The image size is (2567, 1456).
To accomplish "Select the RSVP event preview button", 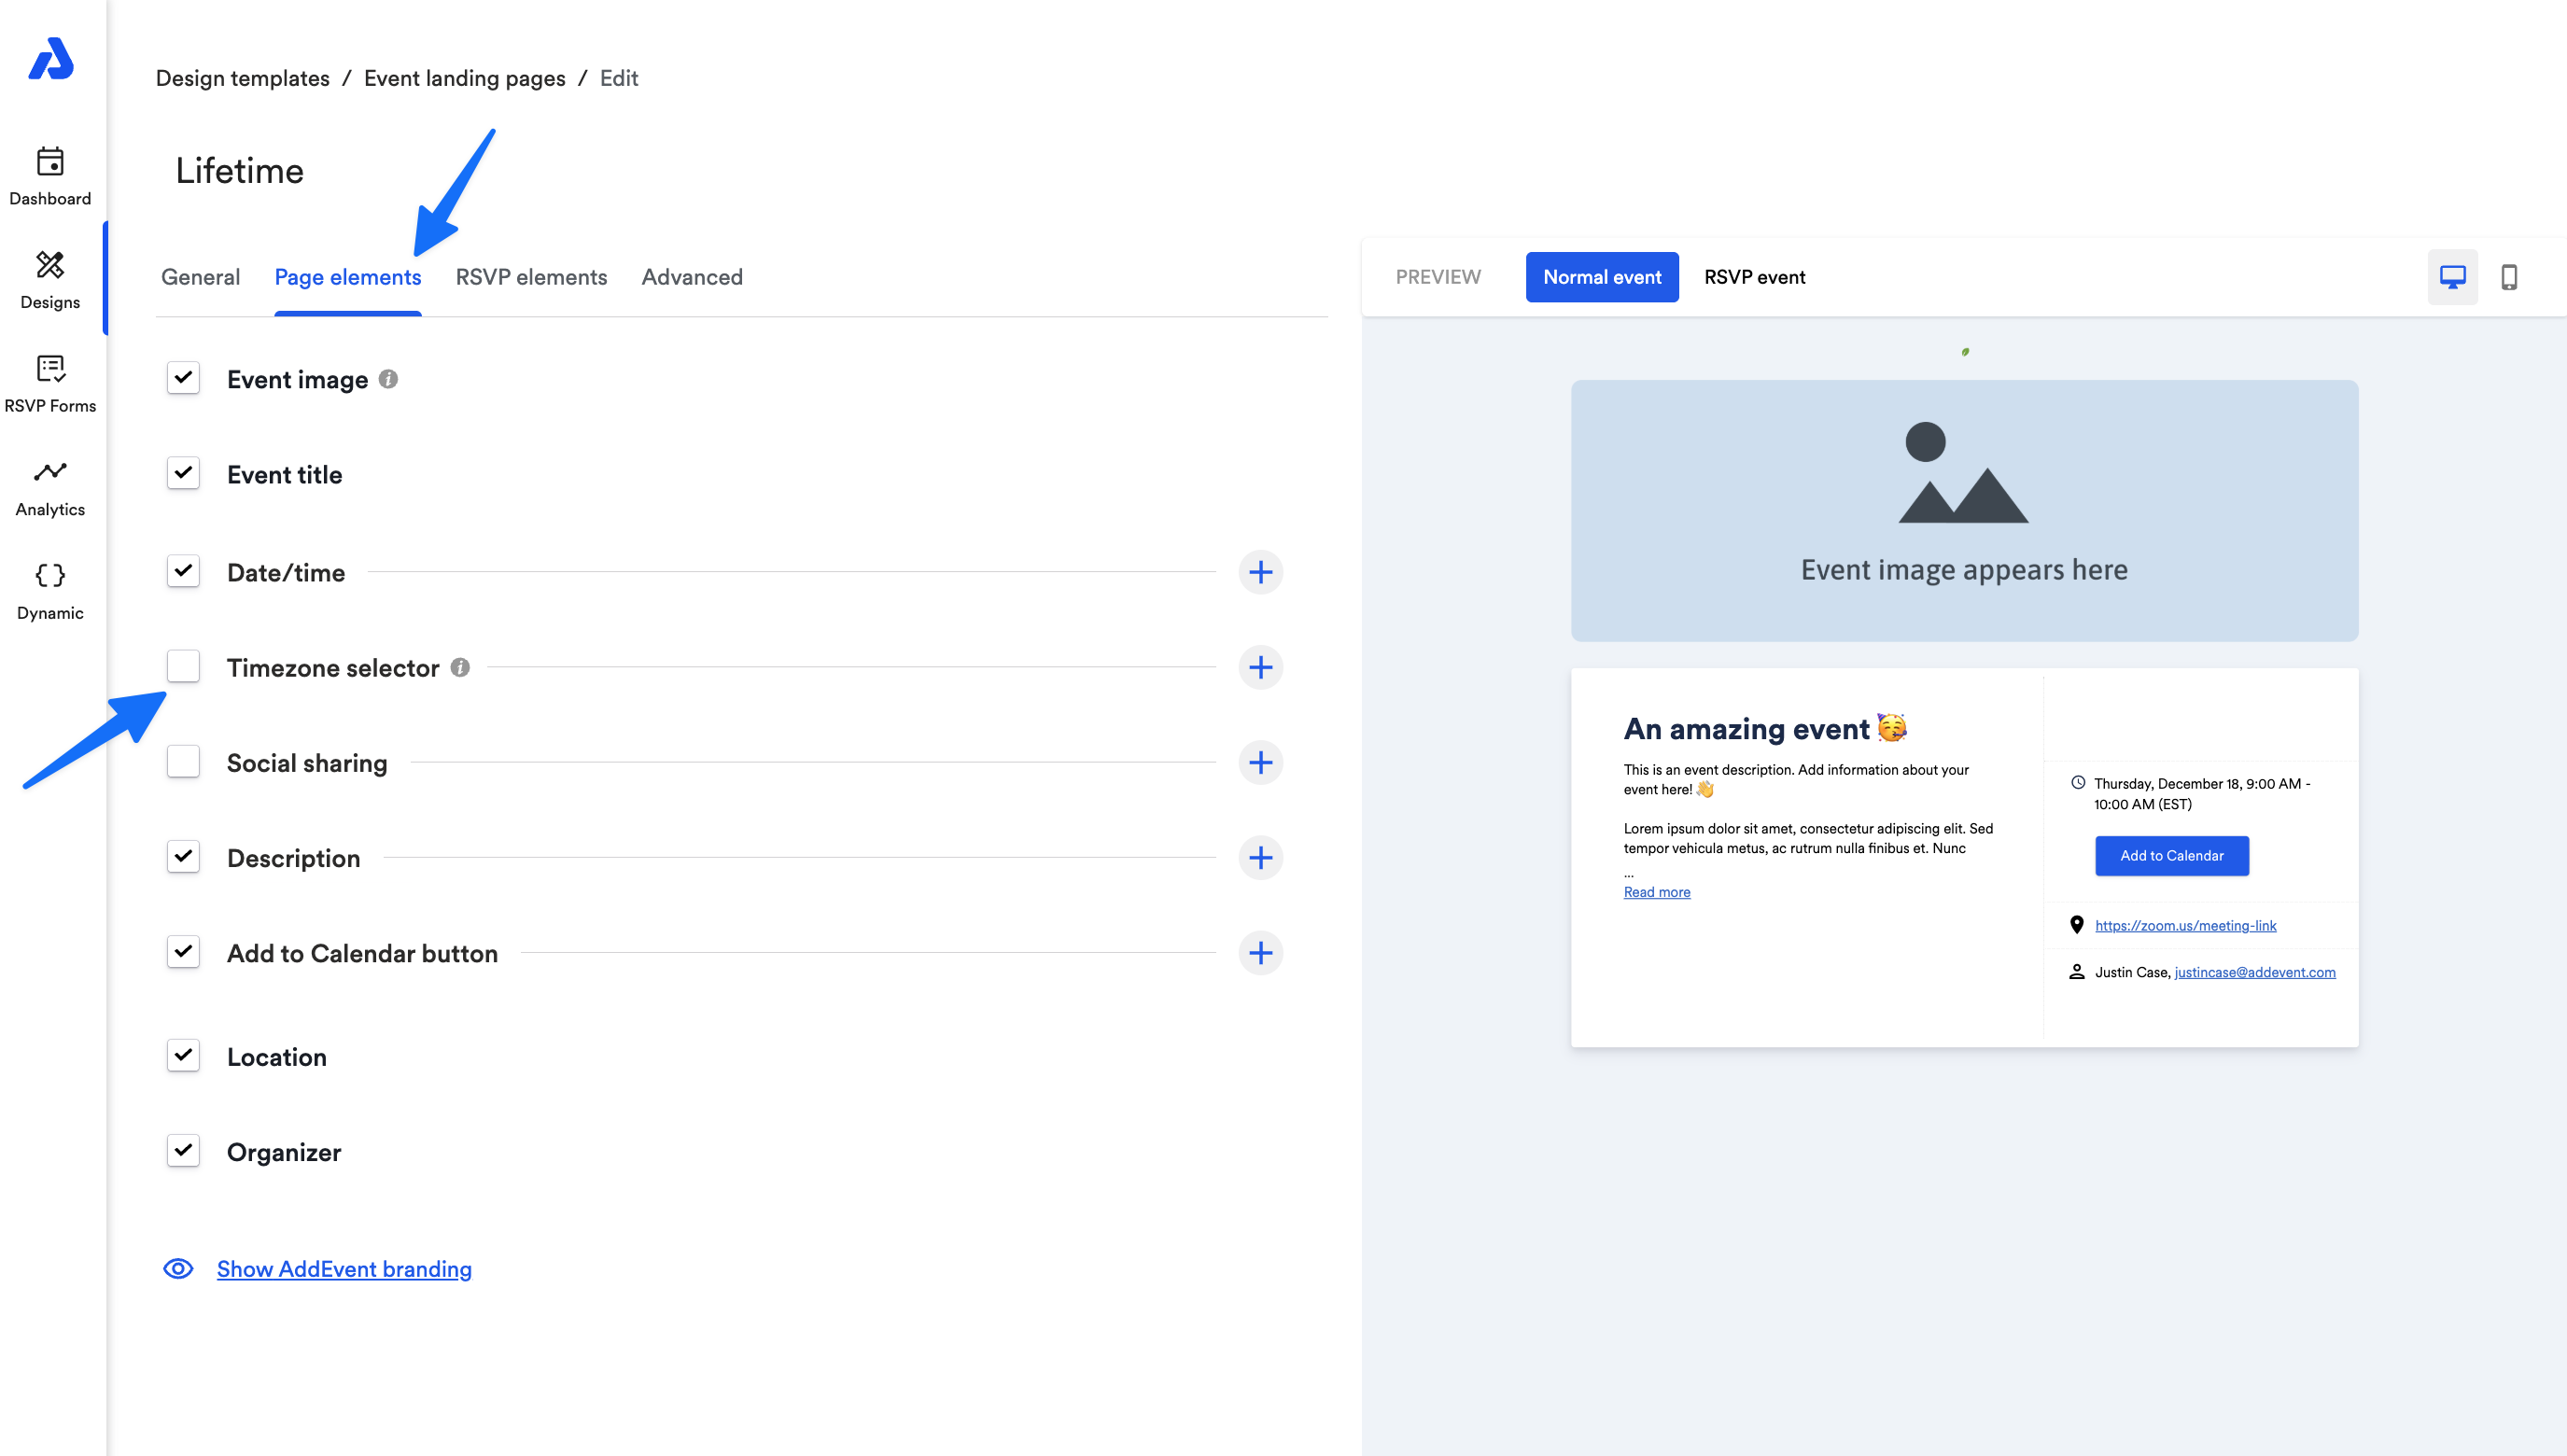I will [x=1754, y=277].
